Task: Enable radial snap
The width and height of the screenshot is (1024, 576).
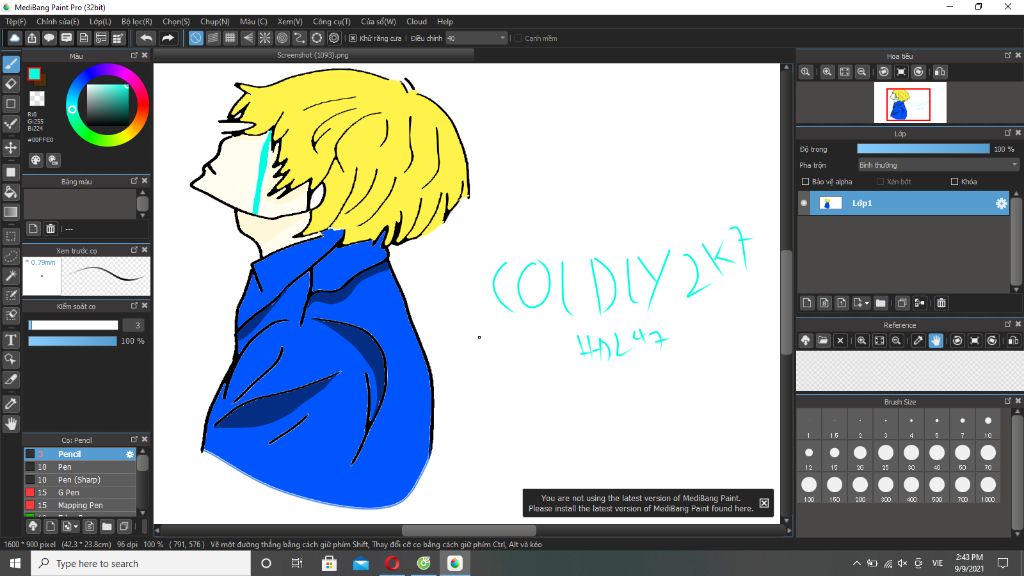Action: 264,39
